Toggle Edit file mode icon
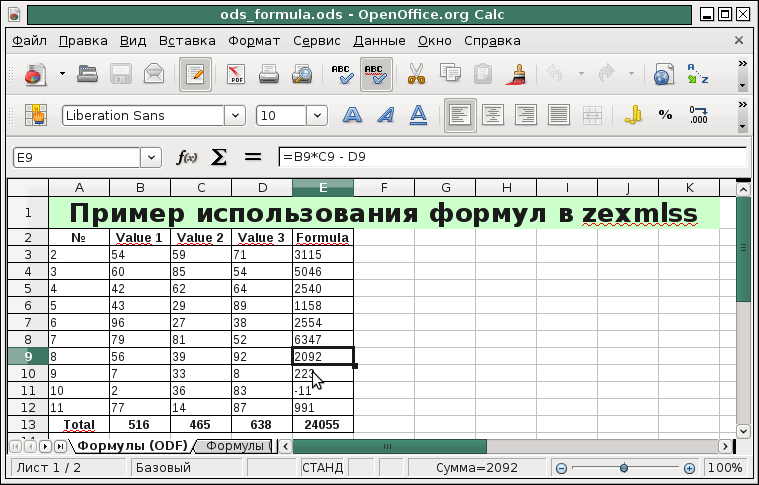This screenshot has height=485, width=759. coord(195,74)
